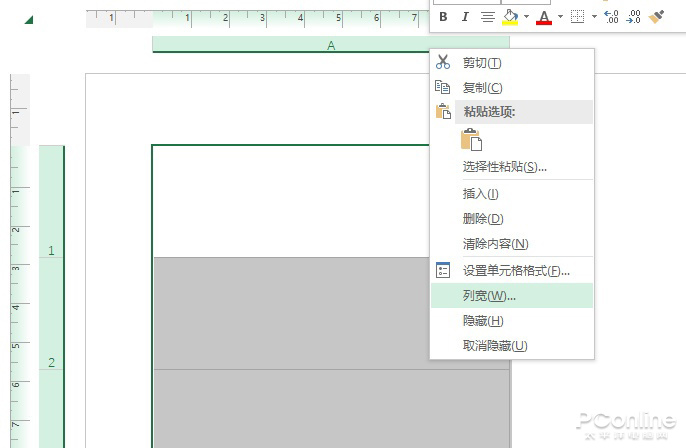Click the center align icon

pos(488,17)
